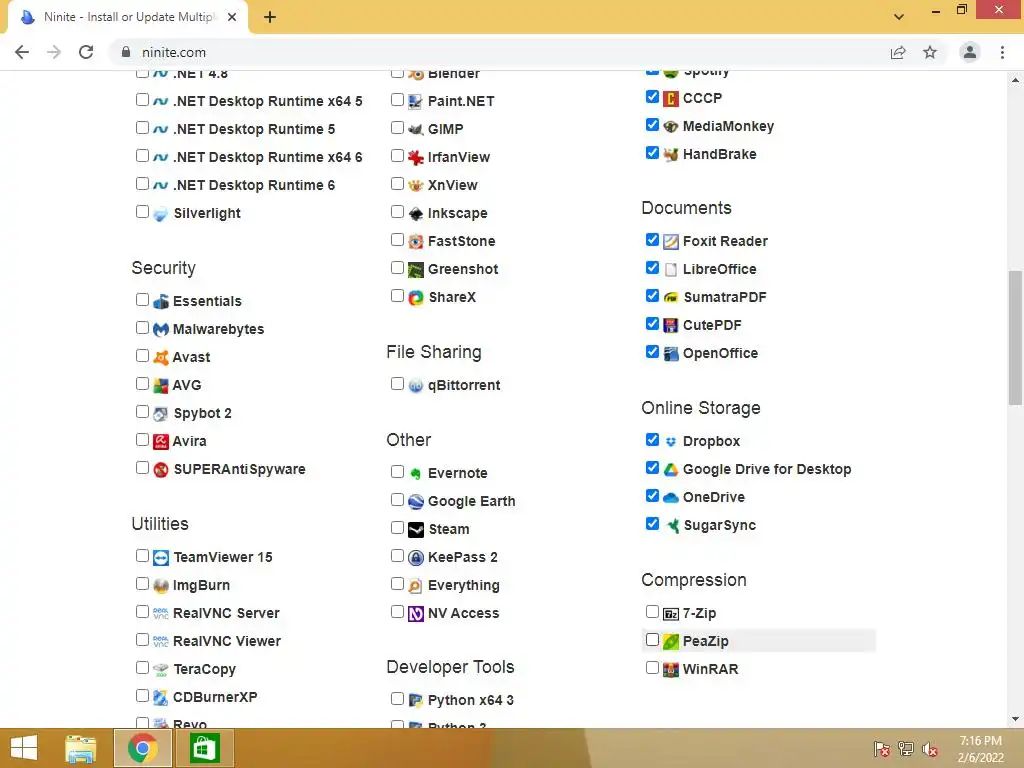
Task: Click the Evernote elephant icon
Action: click(x=415, y=473)
